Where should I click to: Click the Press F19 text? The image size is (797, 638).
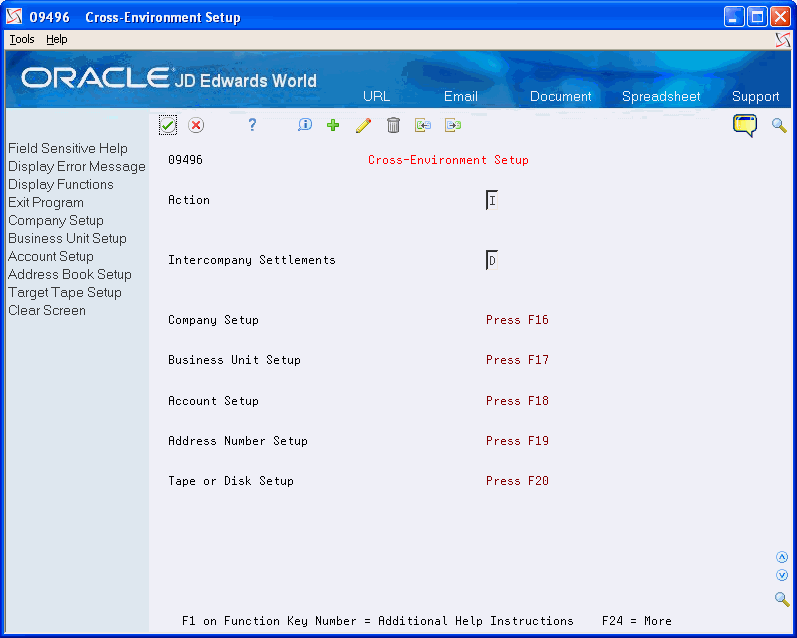click(517, 441)
